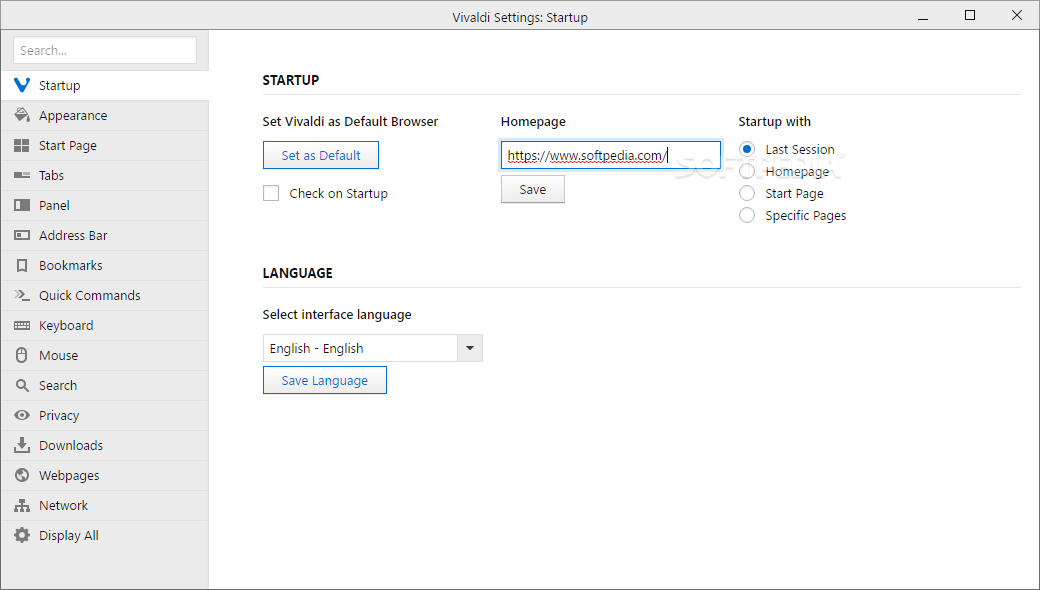Viewport: 1040px width, 590px height.
Task: Open Network settings
Action: tap(105, 505)
